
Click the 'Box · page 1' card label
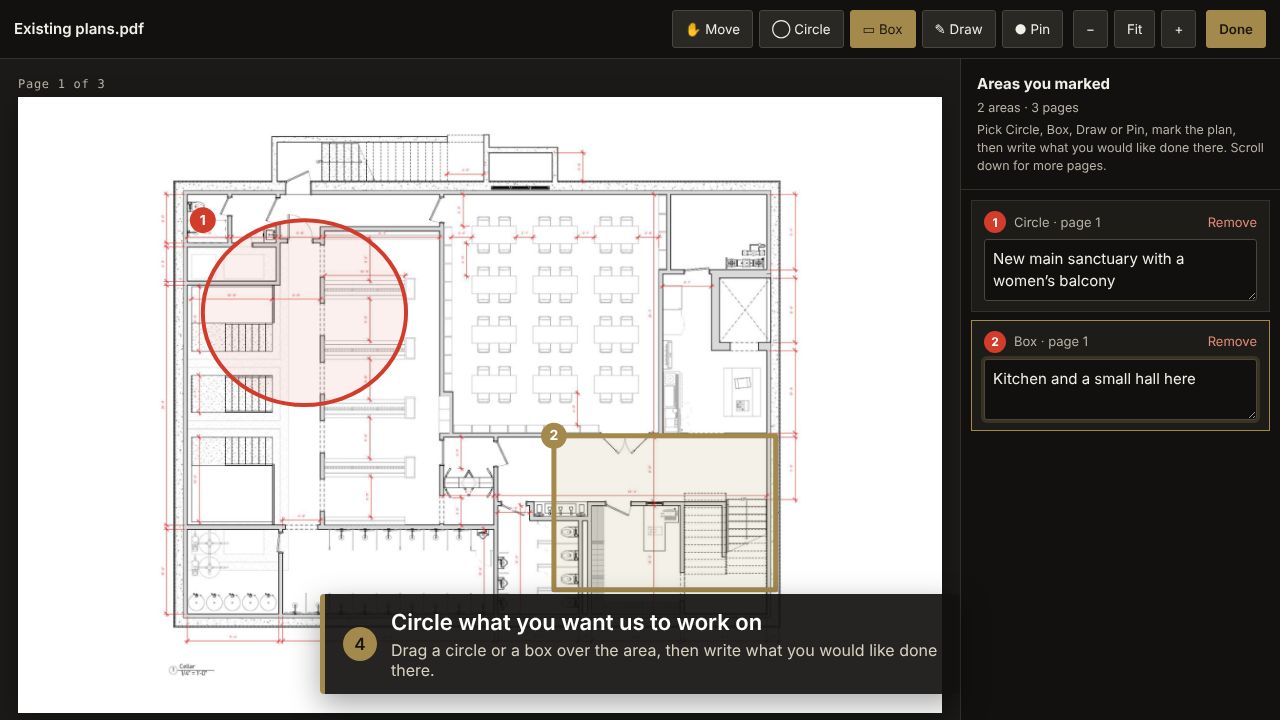(1051, 341)
